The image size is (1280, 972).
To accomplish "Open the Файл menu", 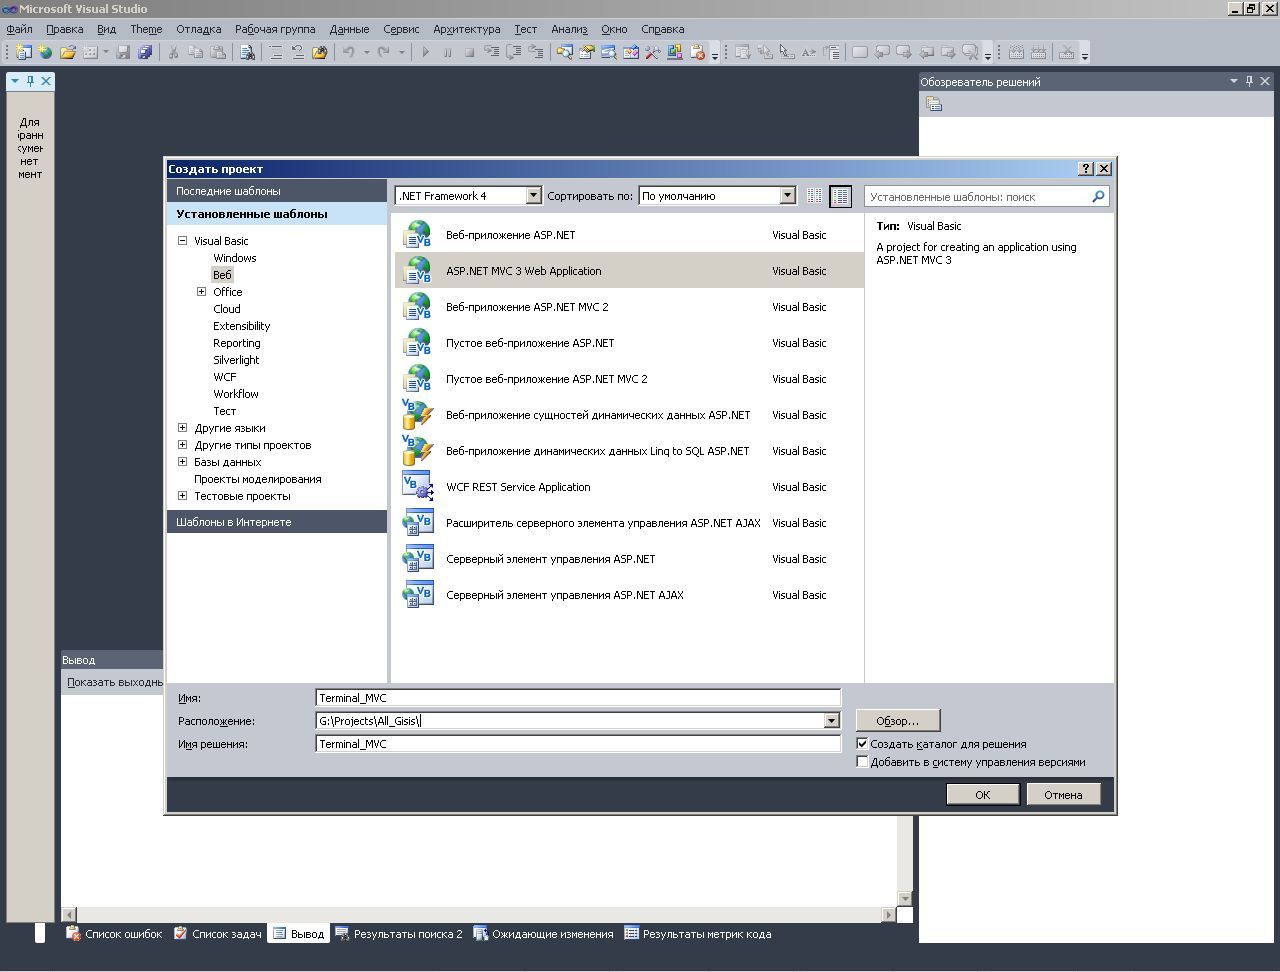I will [19, 29].
